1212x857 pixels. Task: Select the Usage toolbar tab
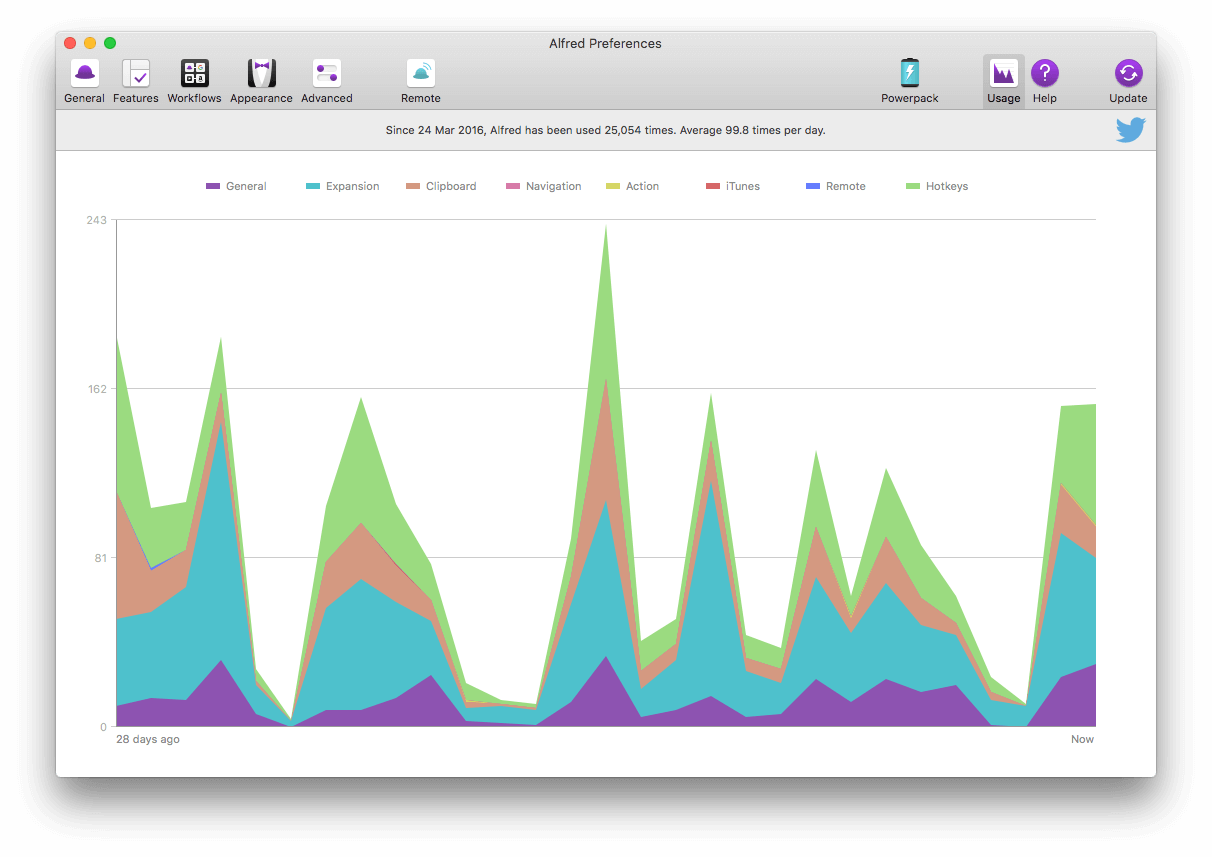1003,75
